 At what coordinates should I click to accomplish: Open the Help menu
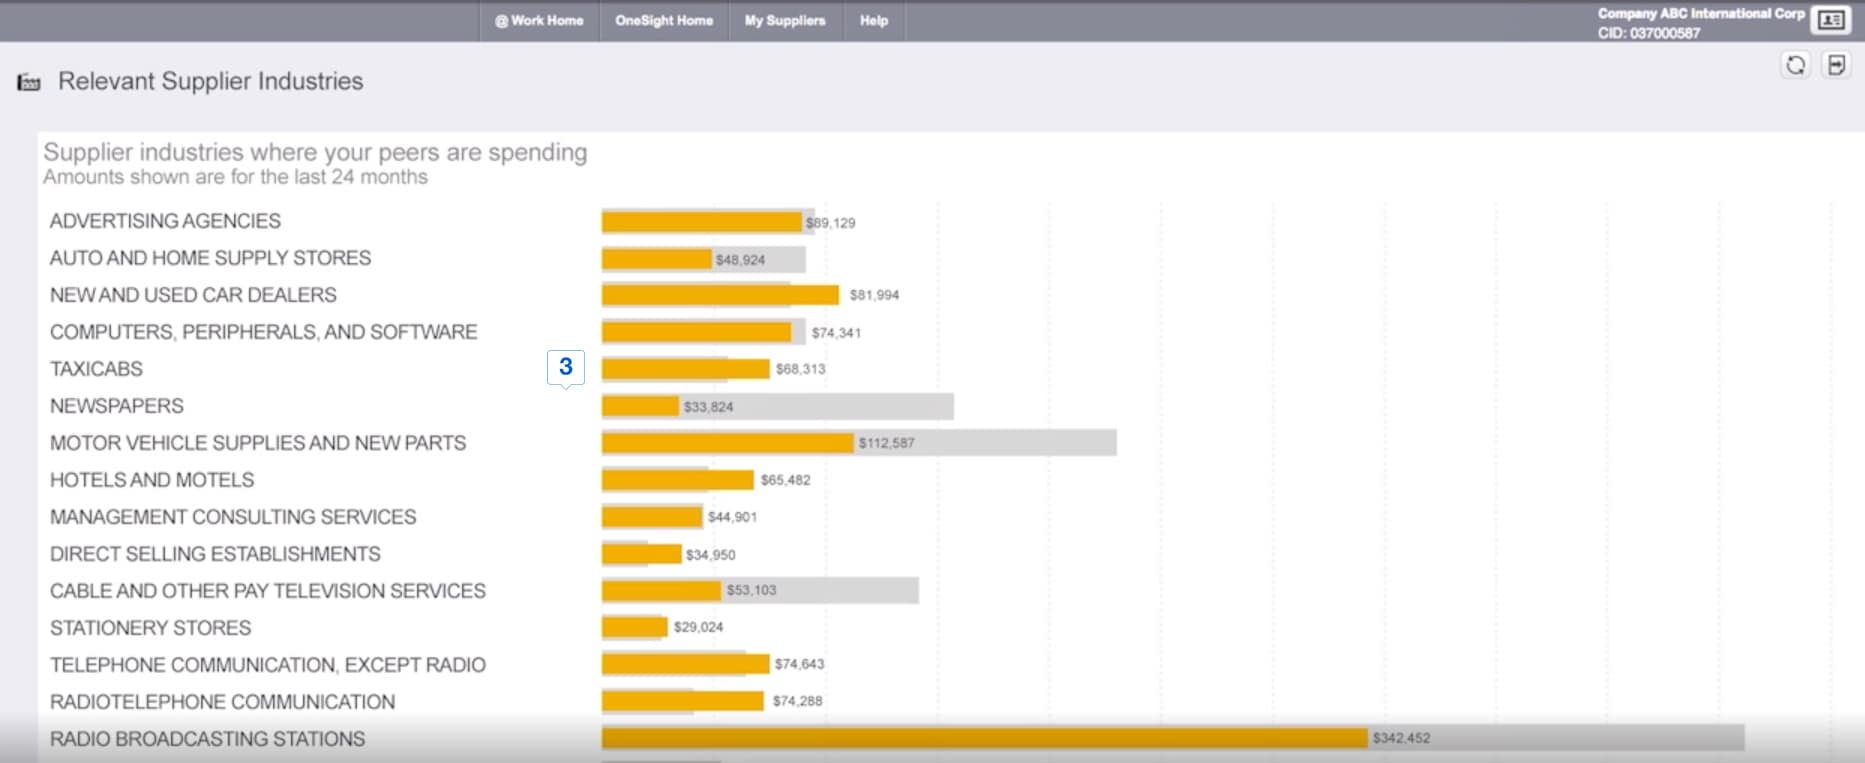[873, 20]
